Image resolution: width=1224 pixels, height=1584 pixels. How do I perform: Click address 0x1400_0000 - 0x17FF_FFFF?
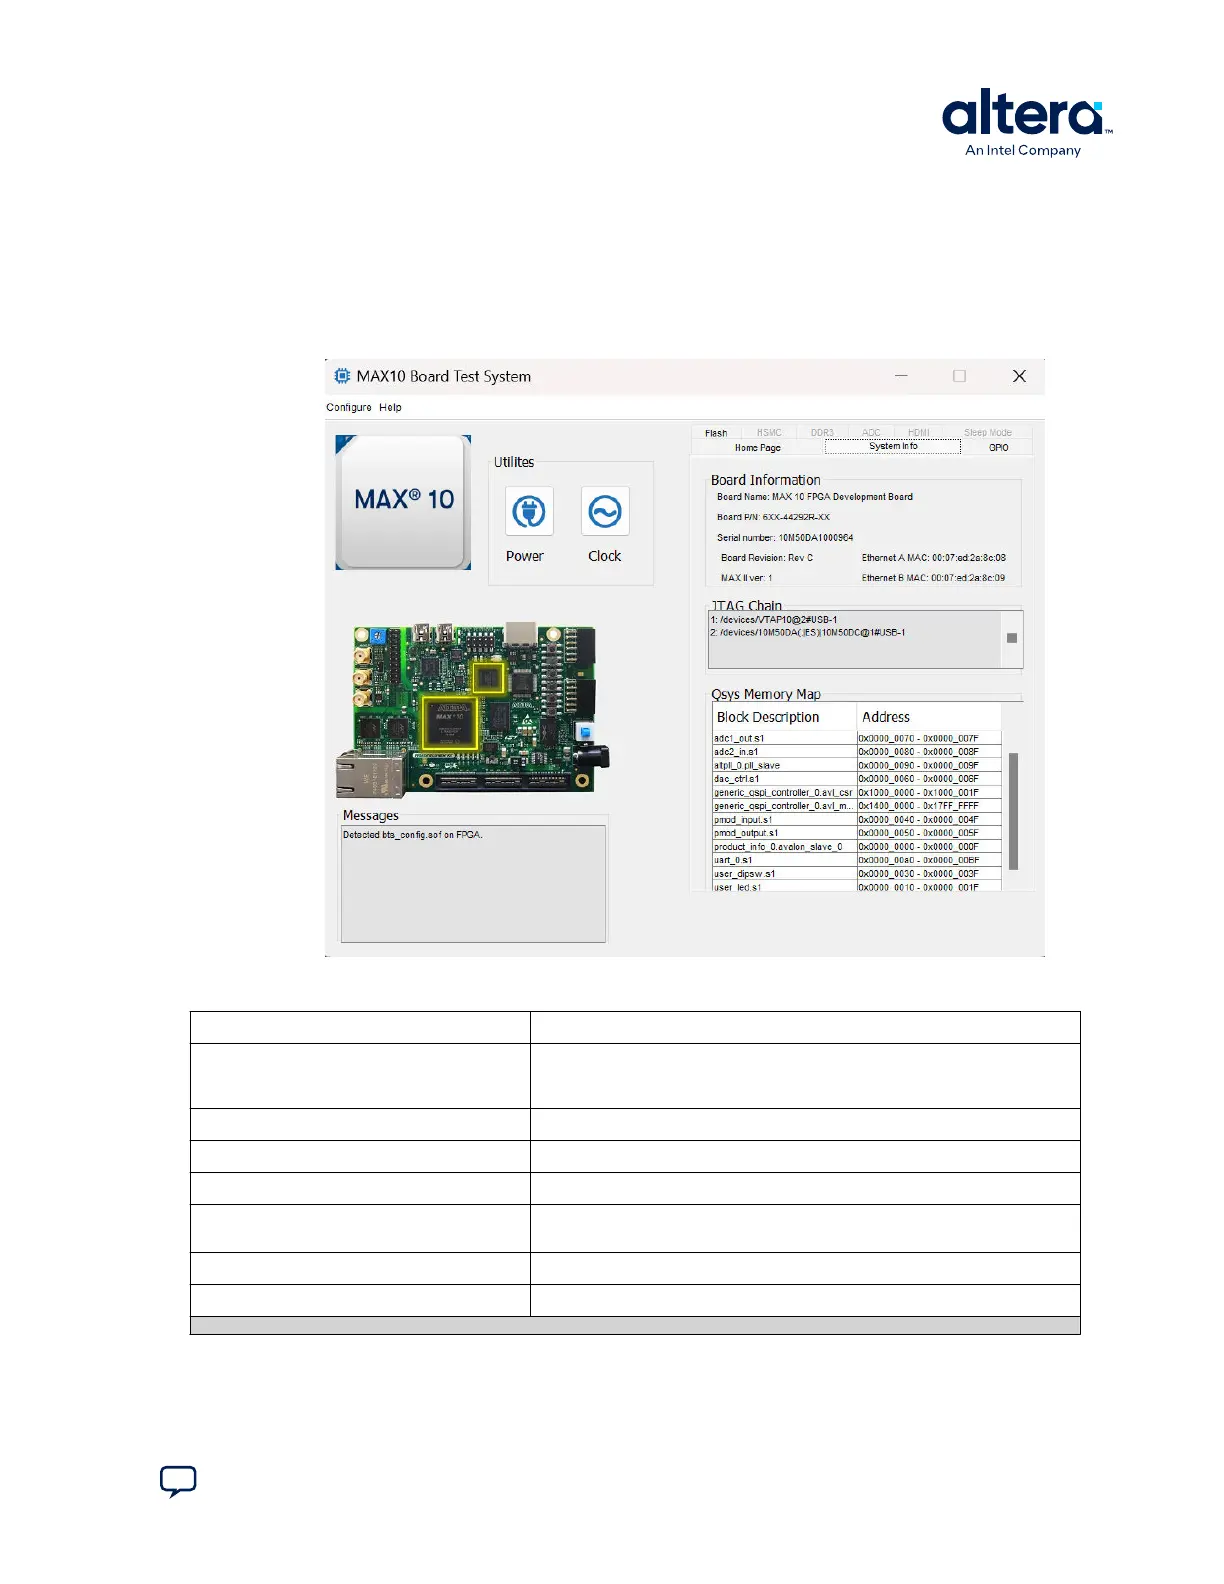pos(918,806)
